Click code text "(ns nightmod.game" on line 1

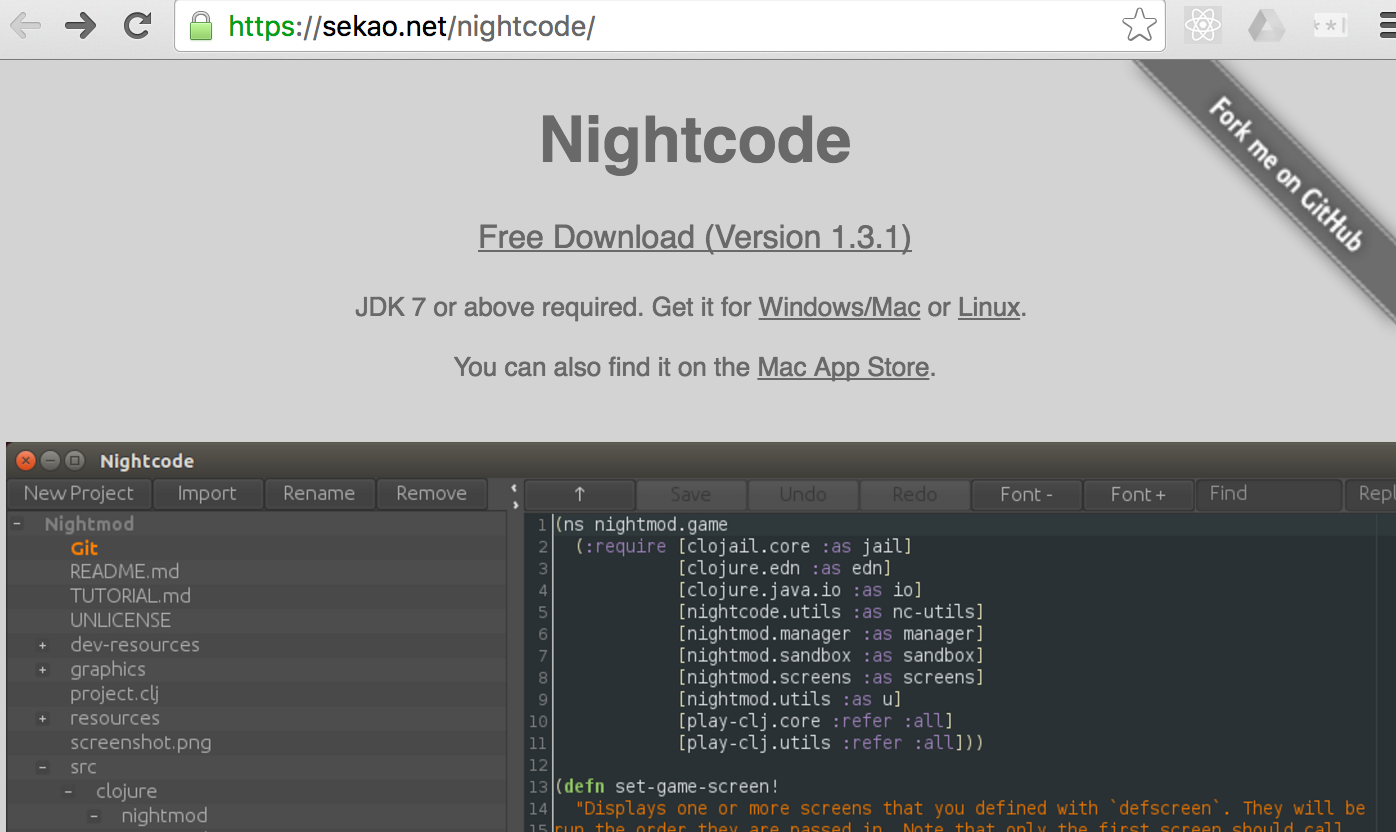point(641,524)
